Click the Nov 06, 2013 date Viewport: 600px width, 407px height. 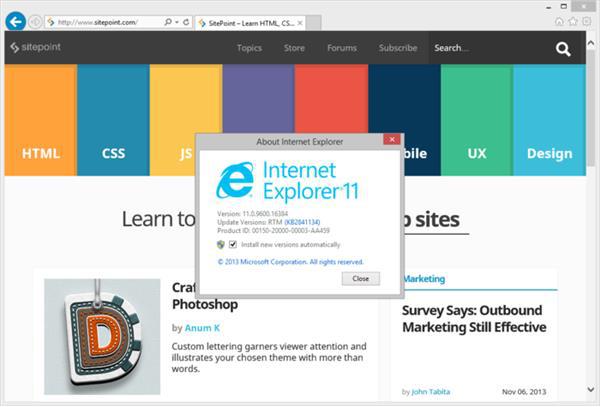click(524, 392)
